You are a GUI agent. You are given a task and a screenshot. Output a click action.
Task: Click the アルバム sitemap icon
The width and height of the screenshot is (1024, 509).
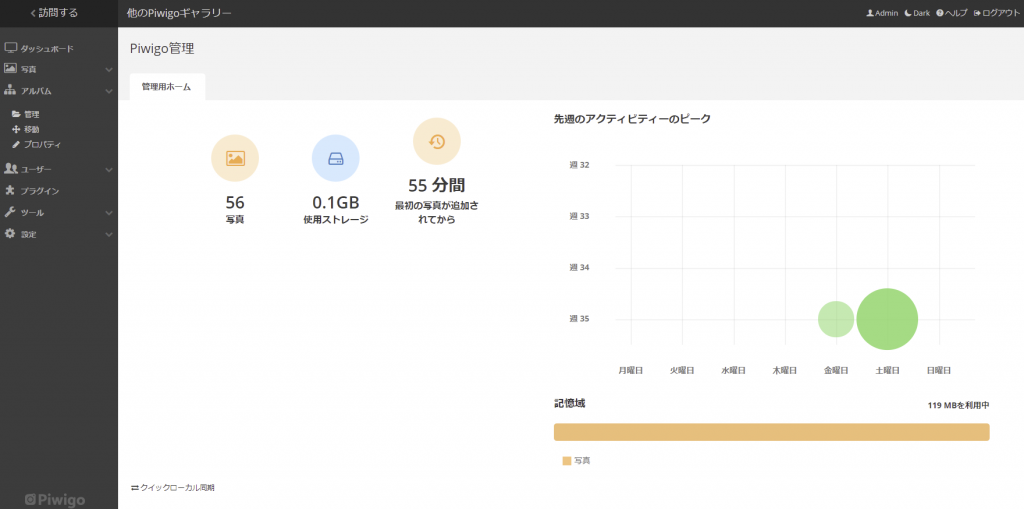click(x=10, y=90)
